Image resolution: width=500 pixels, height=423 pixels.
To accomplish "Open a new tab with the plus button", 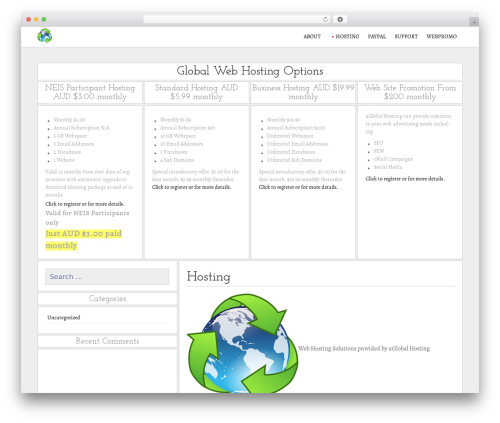I will [x=474, y=22].
